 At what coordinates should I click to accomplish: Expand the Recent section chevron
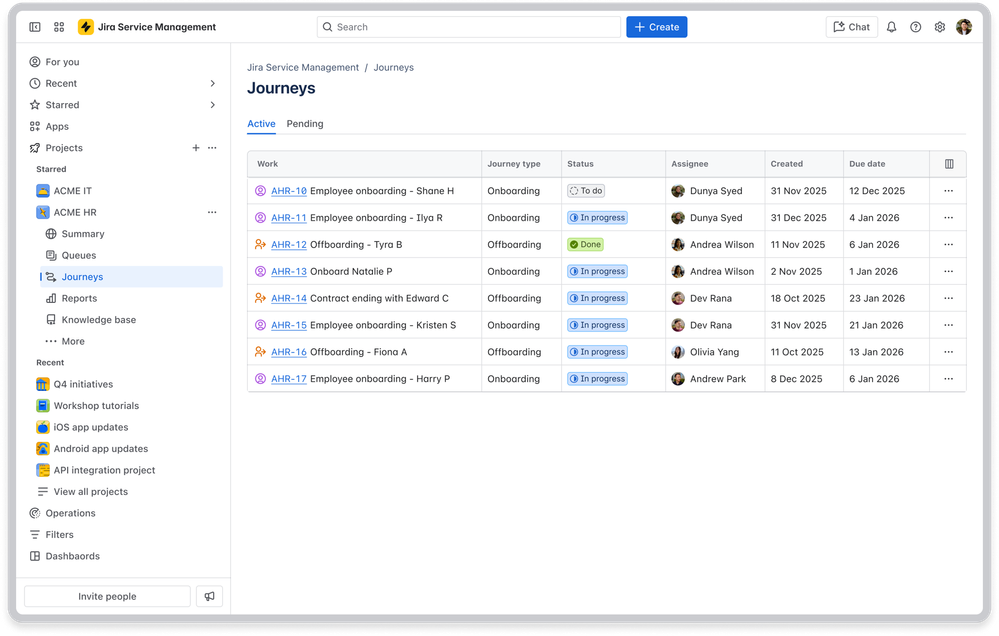(x=213, y=83)
